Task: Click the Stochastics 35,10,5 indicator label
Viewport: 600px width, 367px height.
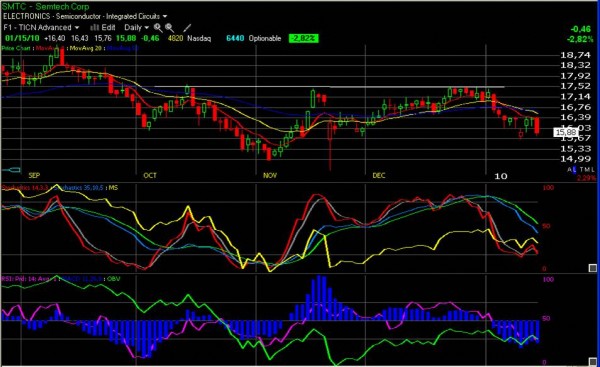Action: (x=78, y=188)
